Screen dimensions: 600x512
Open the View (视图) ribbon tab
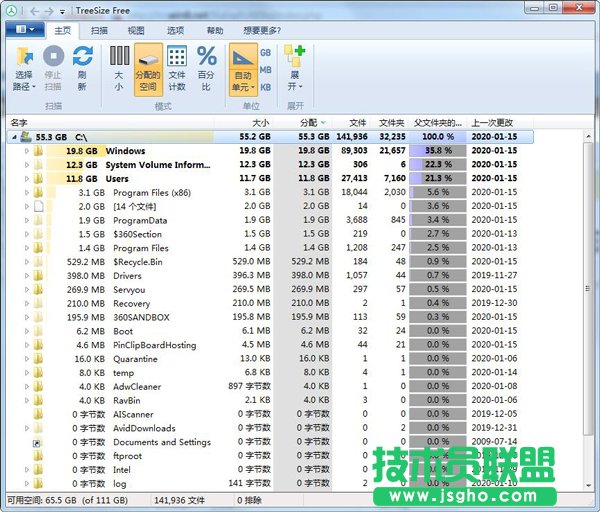pyautogui.click(x=136, y=31)
